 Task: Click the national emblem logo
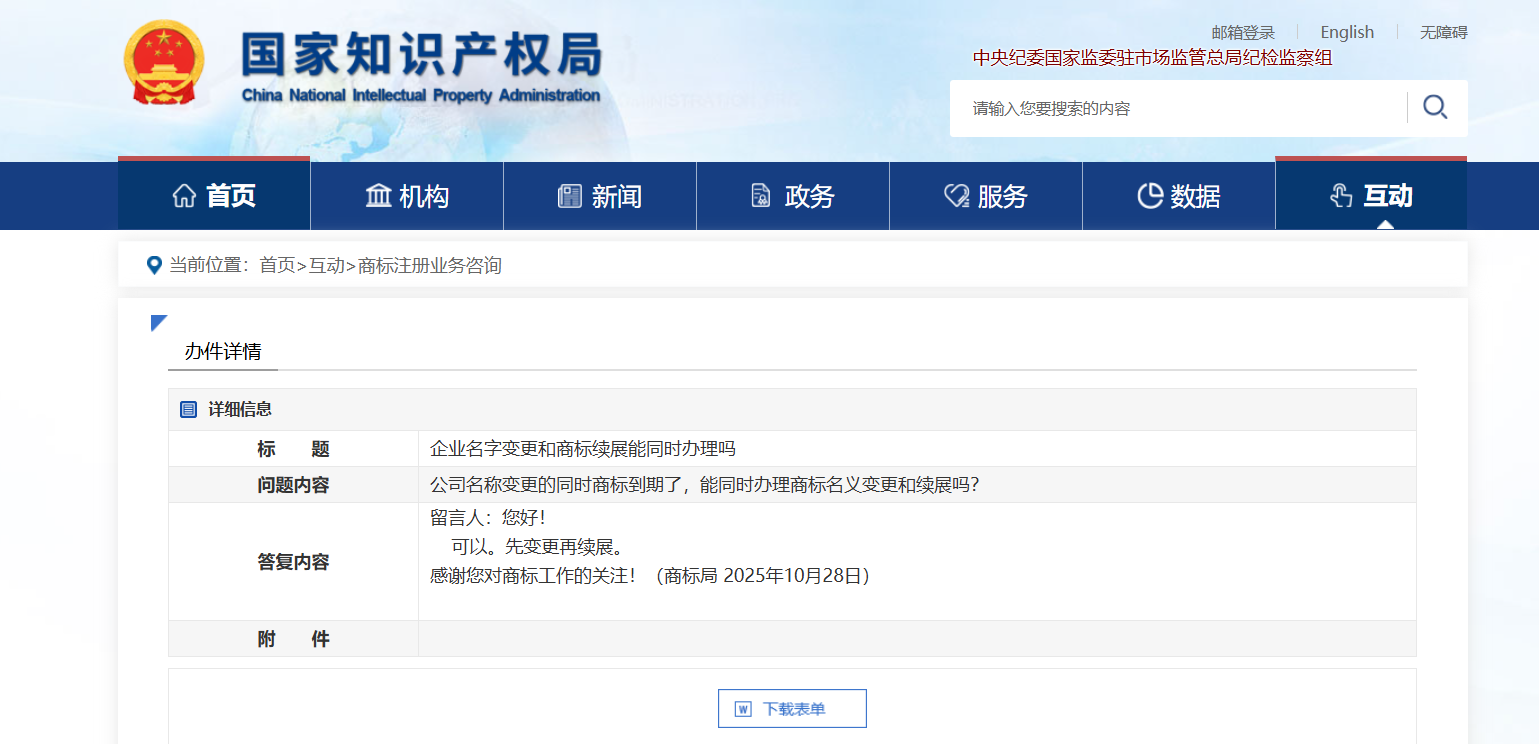pos(164,64)
